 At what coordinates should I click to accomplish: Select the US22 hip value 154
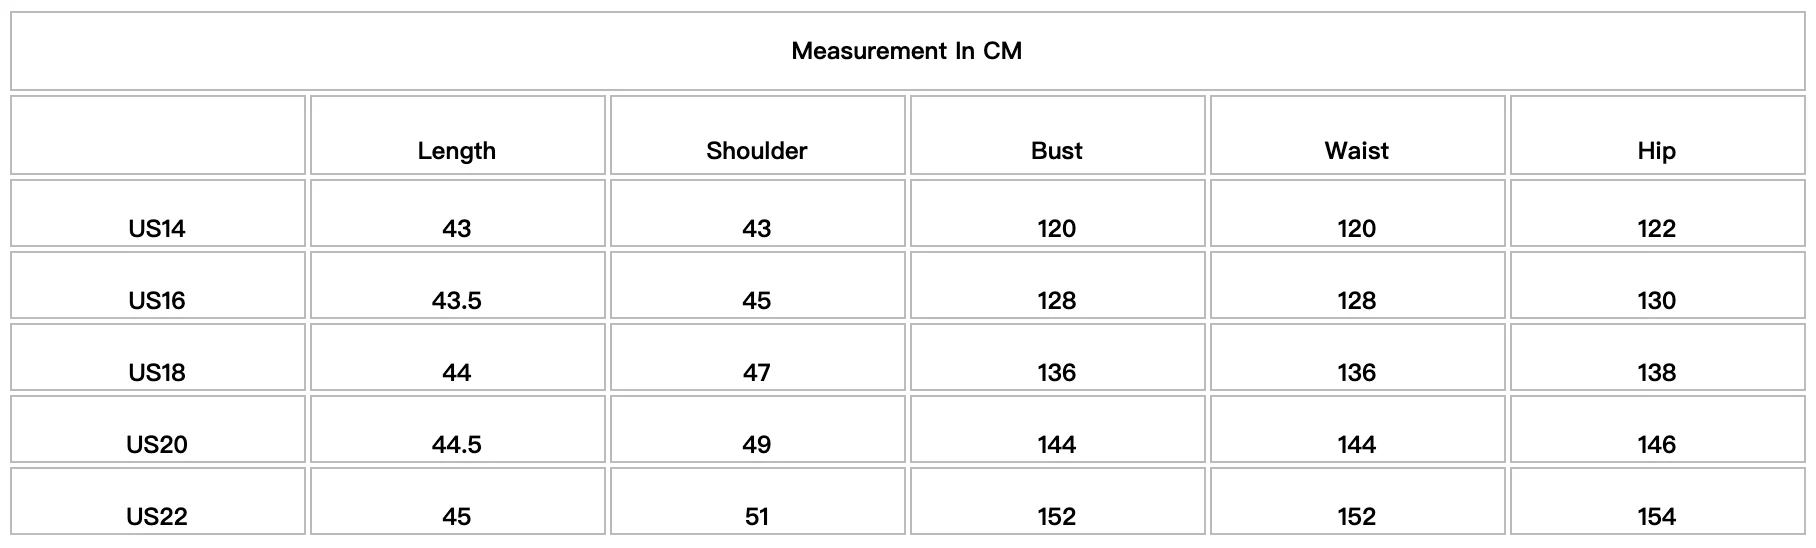tap(1657, 517)
